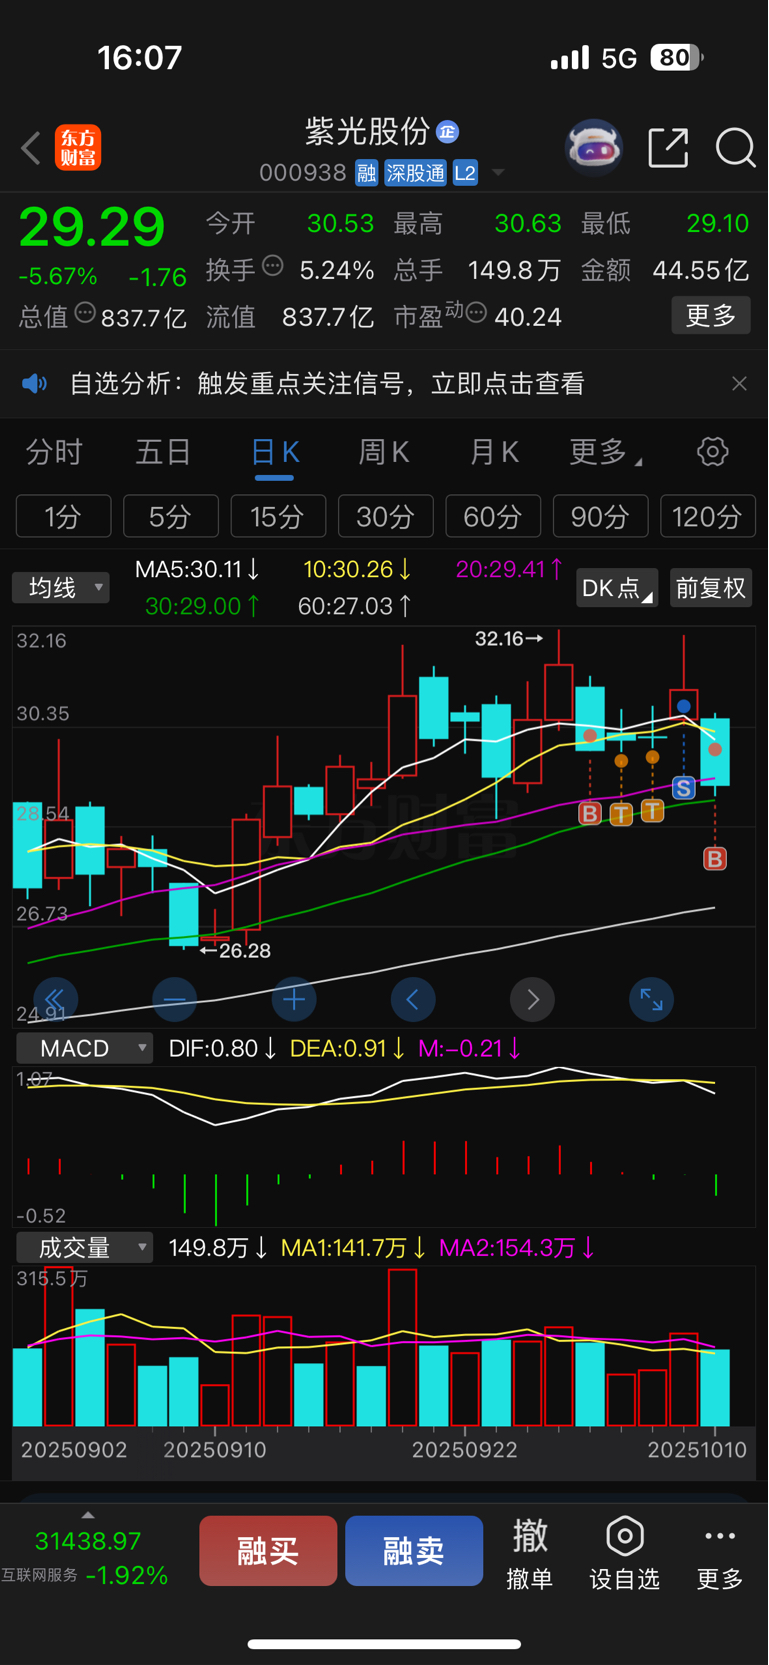The width and height of the screenshot is (769, 1665).
Task: Tap the 32.16 high price annotation
Action: click(x=509, y=638)
